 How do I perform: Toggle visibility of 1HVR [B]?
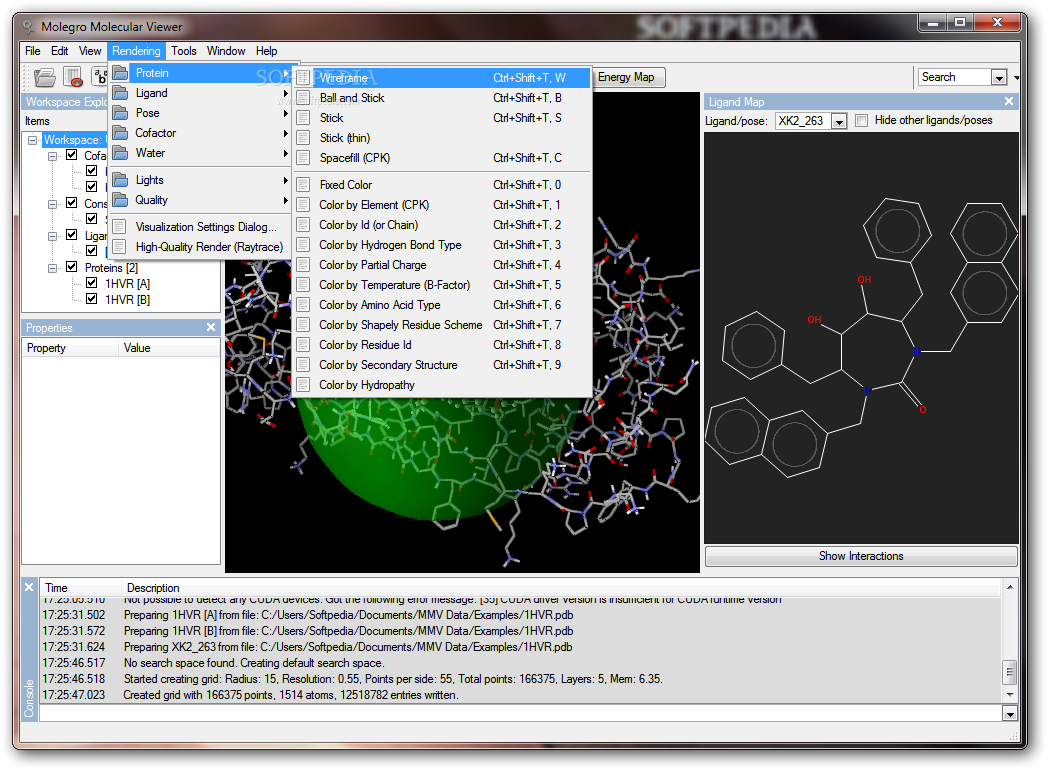pos(92,299)
